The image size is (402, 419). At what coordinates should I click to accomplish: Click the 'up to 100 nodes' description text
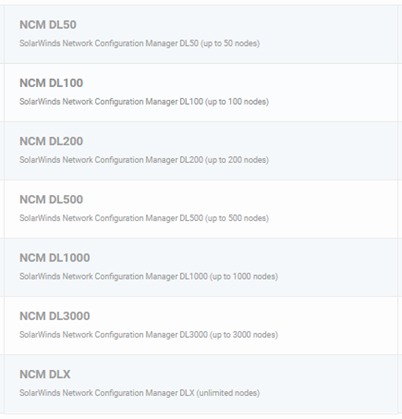tap(144, 102)
